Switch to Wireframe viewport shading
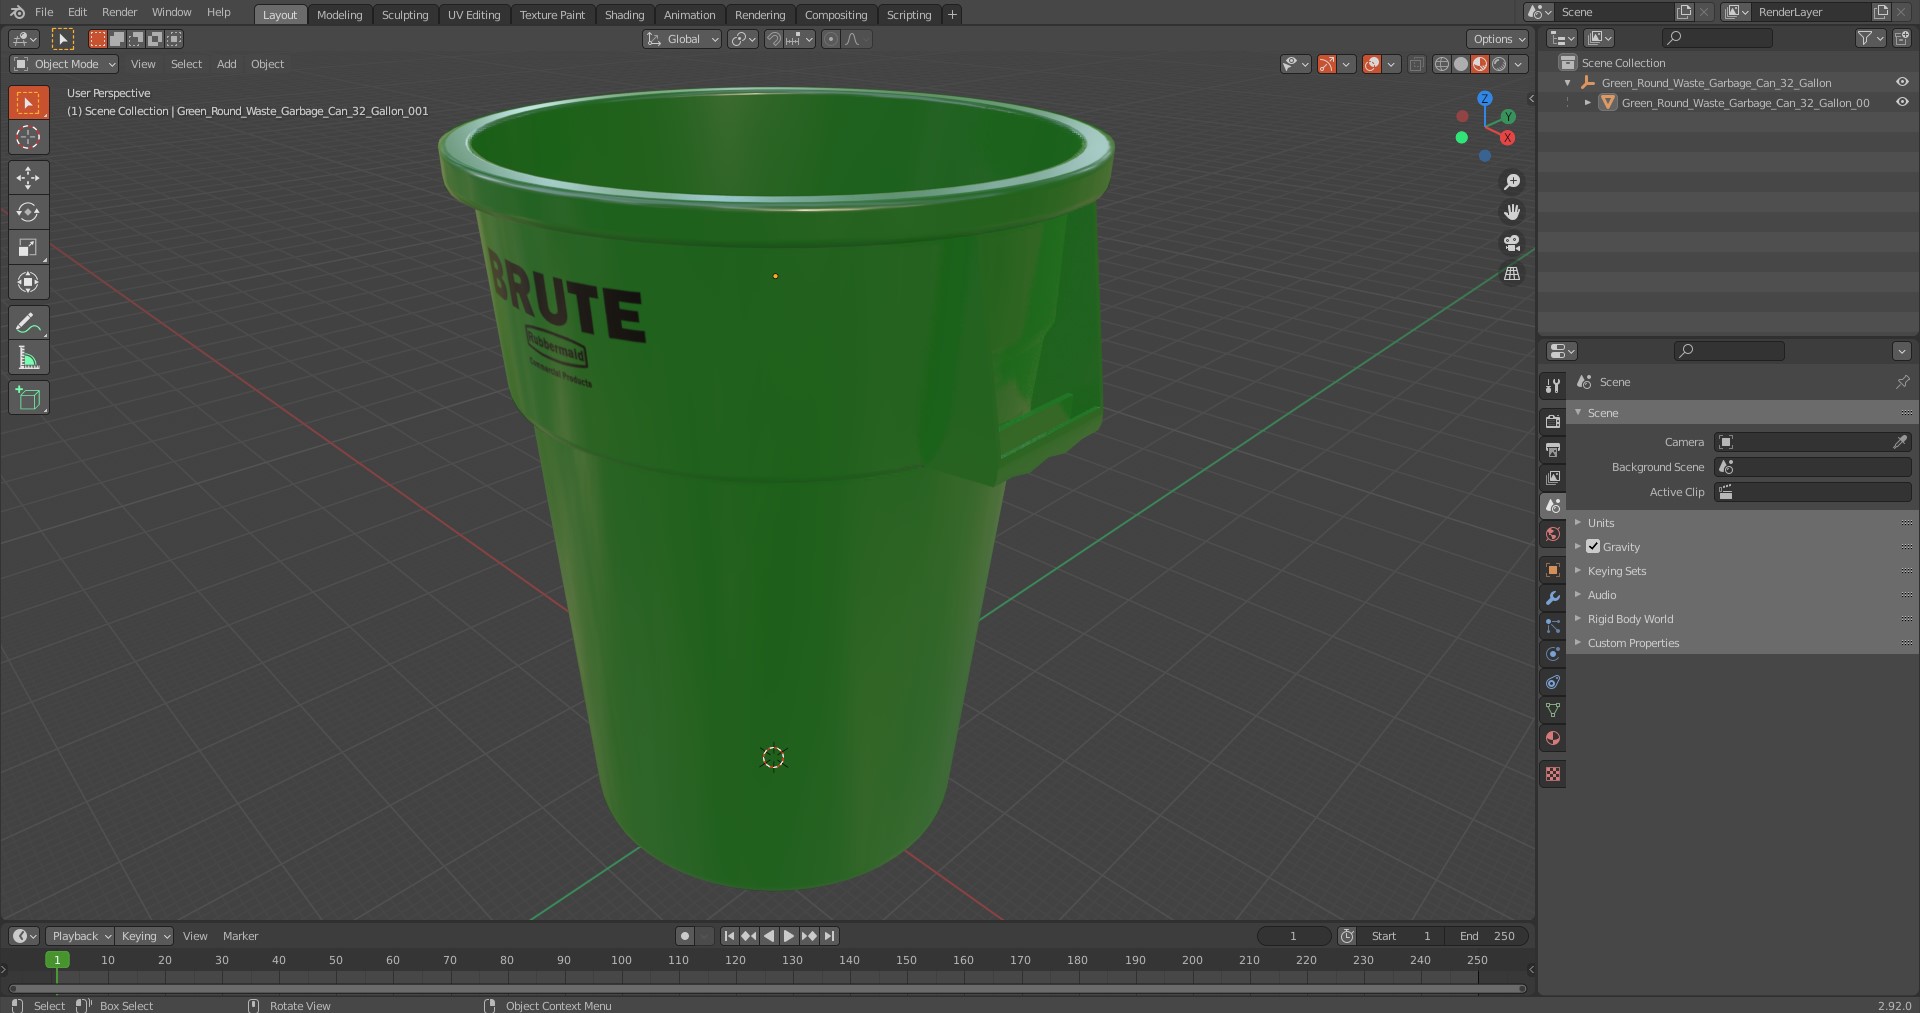 (x=1442, y=64)
